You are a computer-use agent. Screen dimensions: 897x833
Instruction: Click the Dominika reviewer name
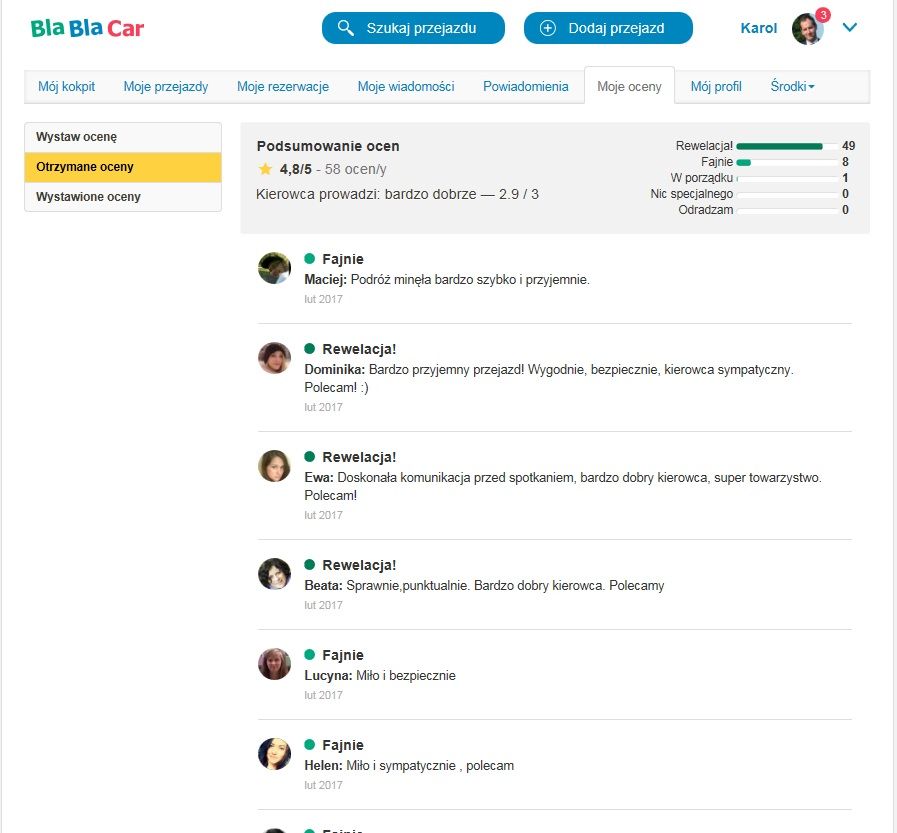pos(335,370)
